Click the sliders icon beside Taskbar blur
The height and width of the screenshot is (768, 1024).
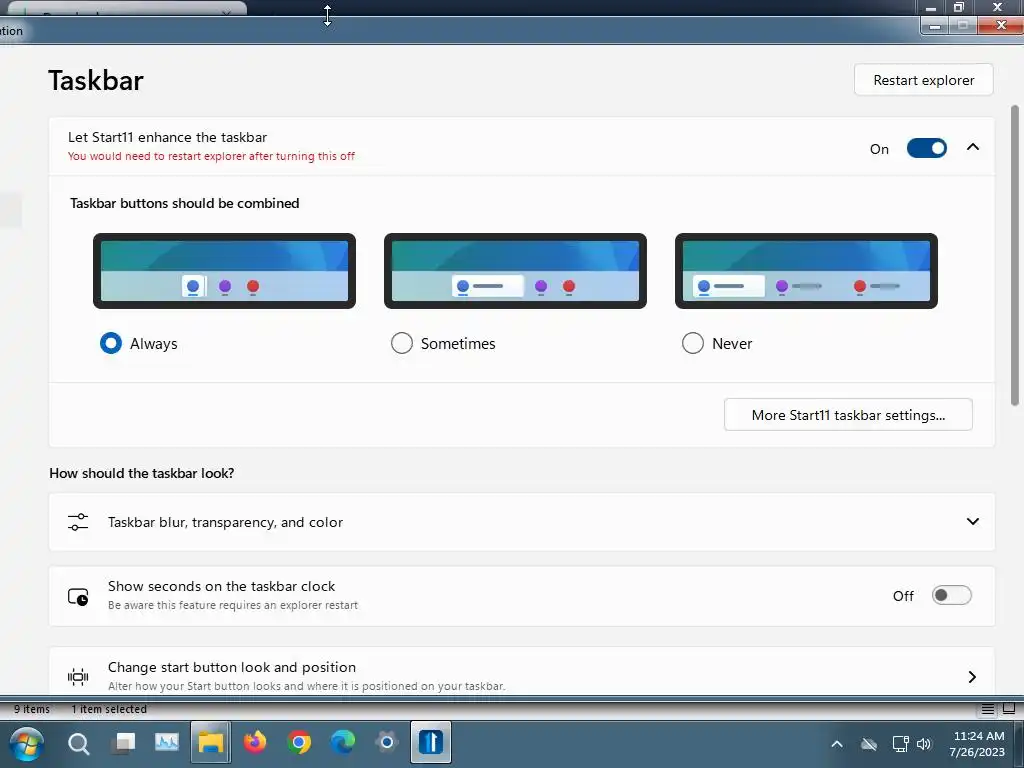coord(78,522)
